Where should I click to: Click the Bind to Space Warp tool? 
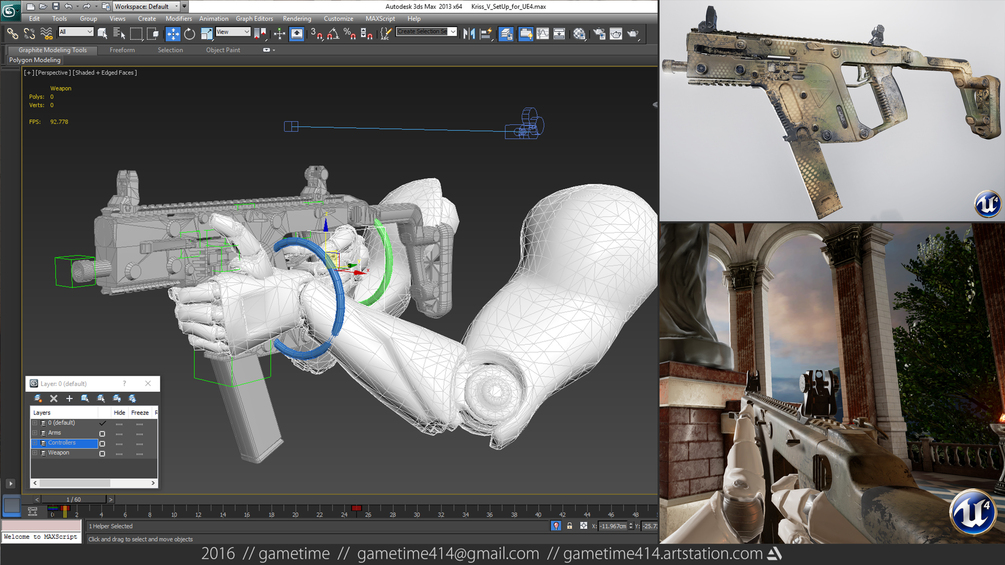(47, 33)
